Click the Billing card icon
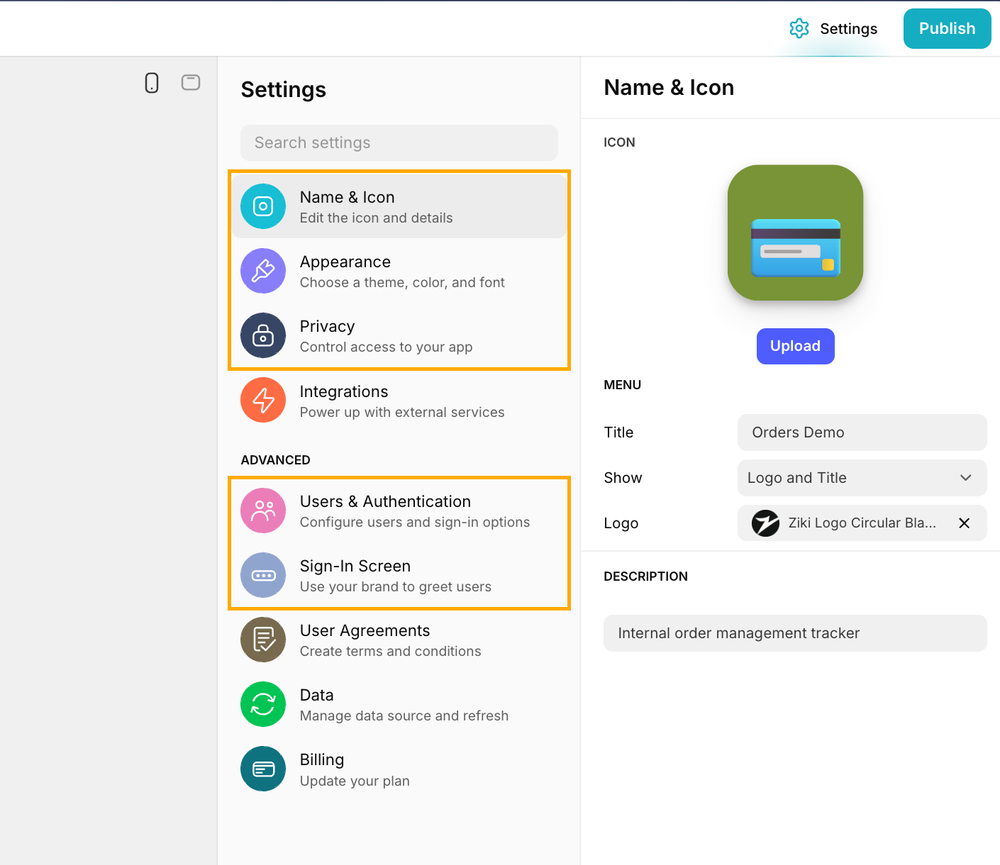The image size is (1000, 865). (262, 768)
